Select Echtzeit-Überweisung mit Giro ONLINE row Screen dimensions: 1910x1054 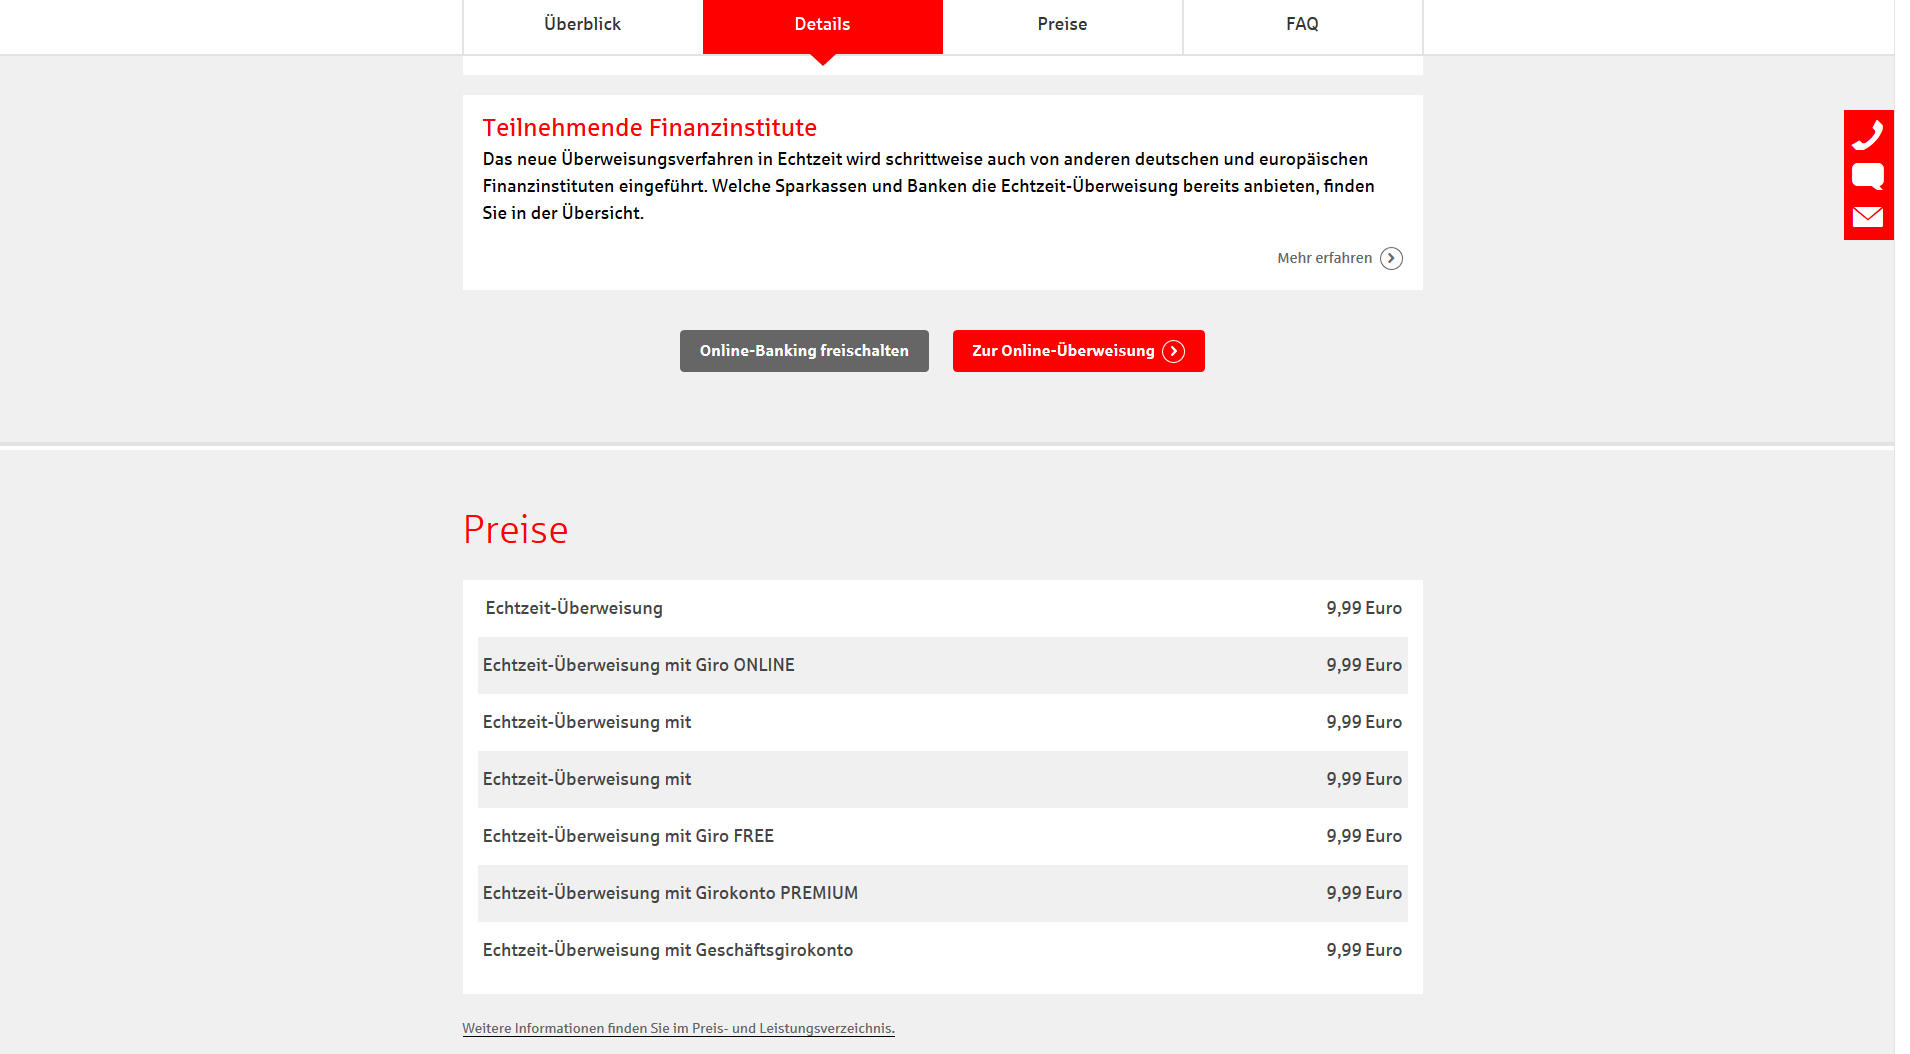click(x=943, y=665)
